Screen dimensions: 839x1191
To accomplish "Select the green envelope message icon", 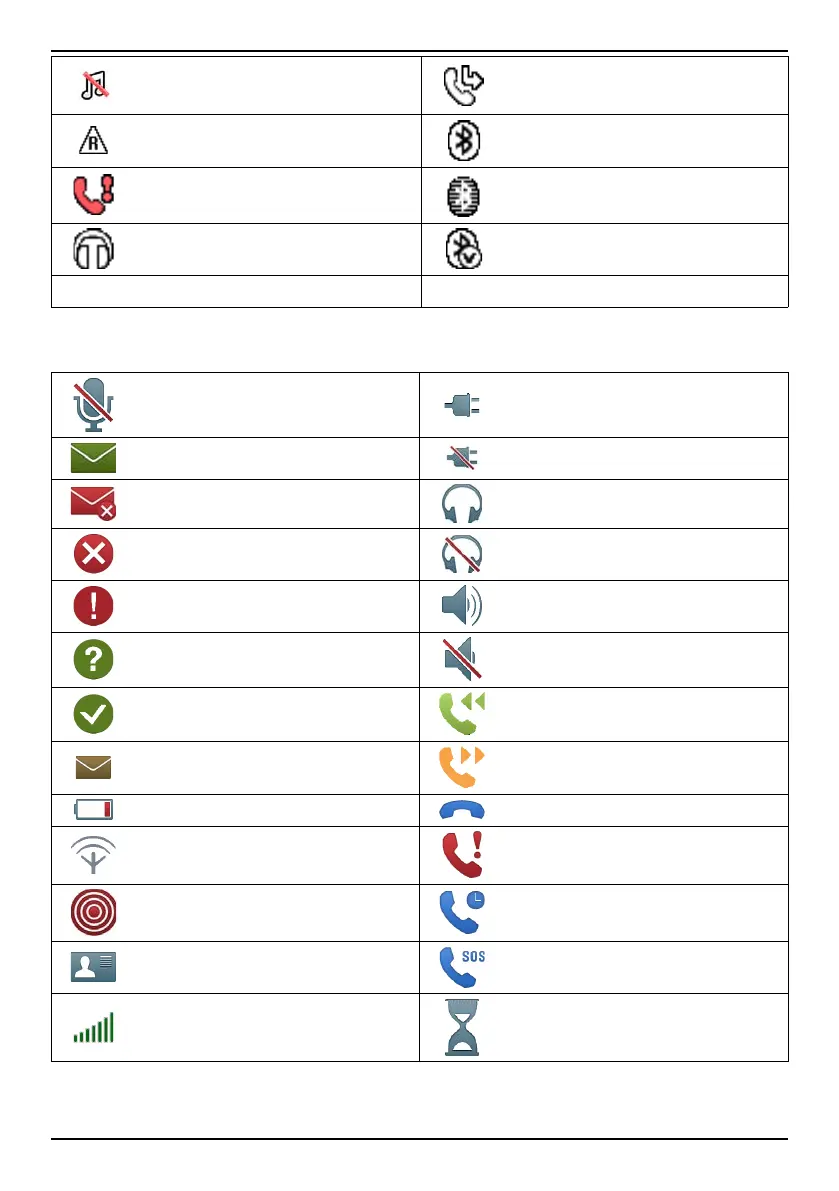I will [93, 459].
